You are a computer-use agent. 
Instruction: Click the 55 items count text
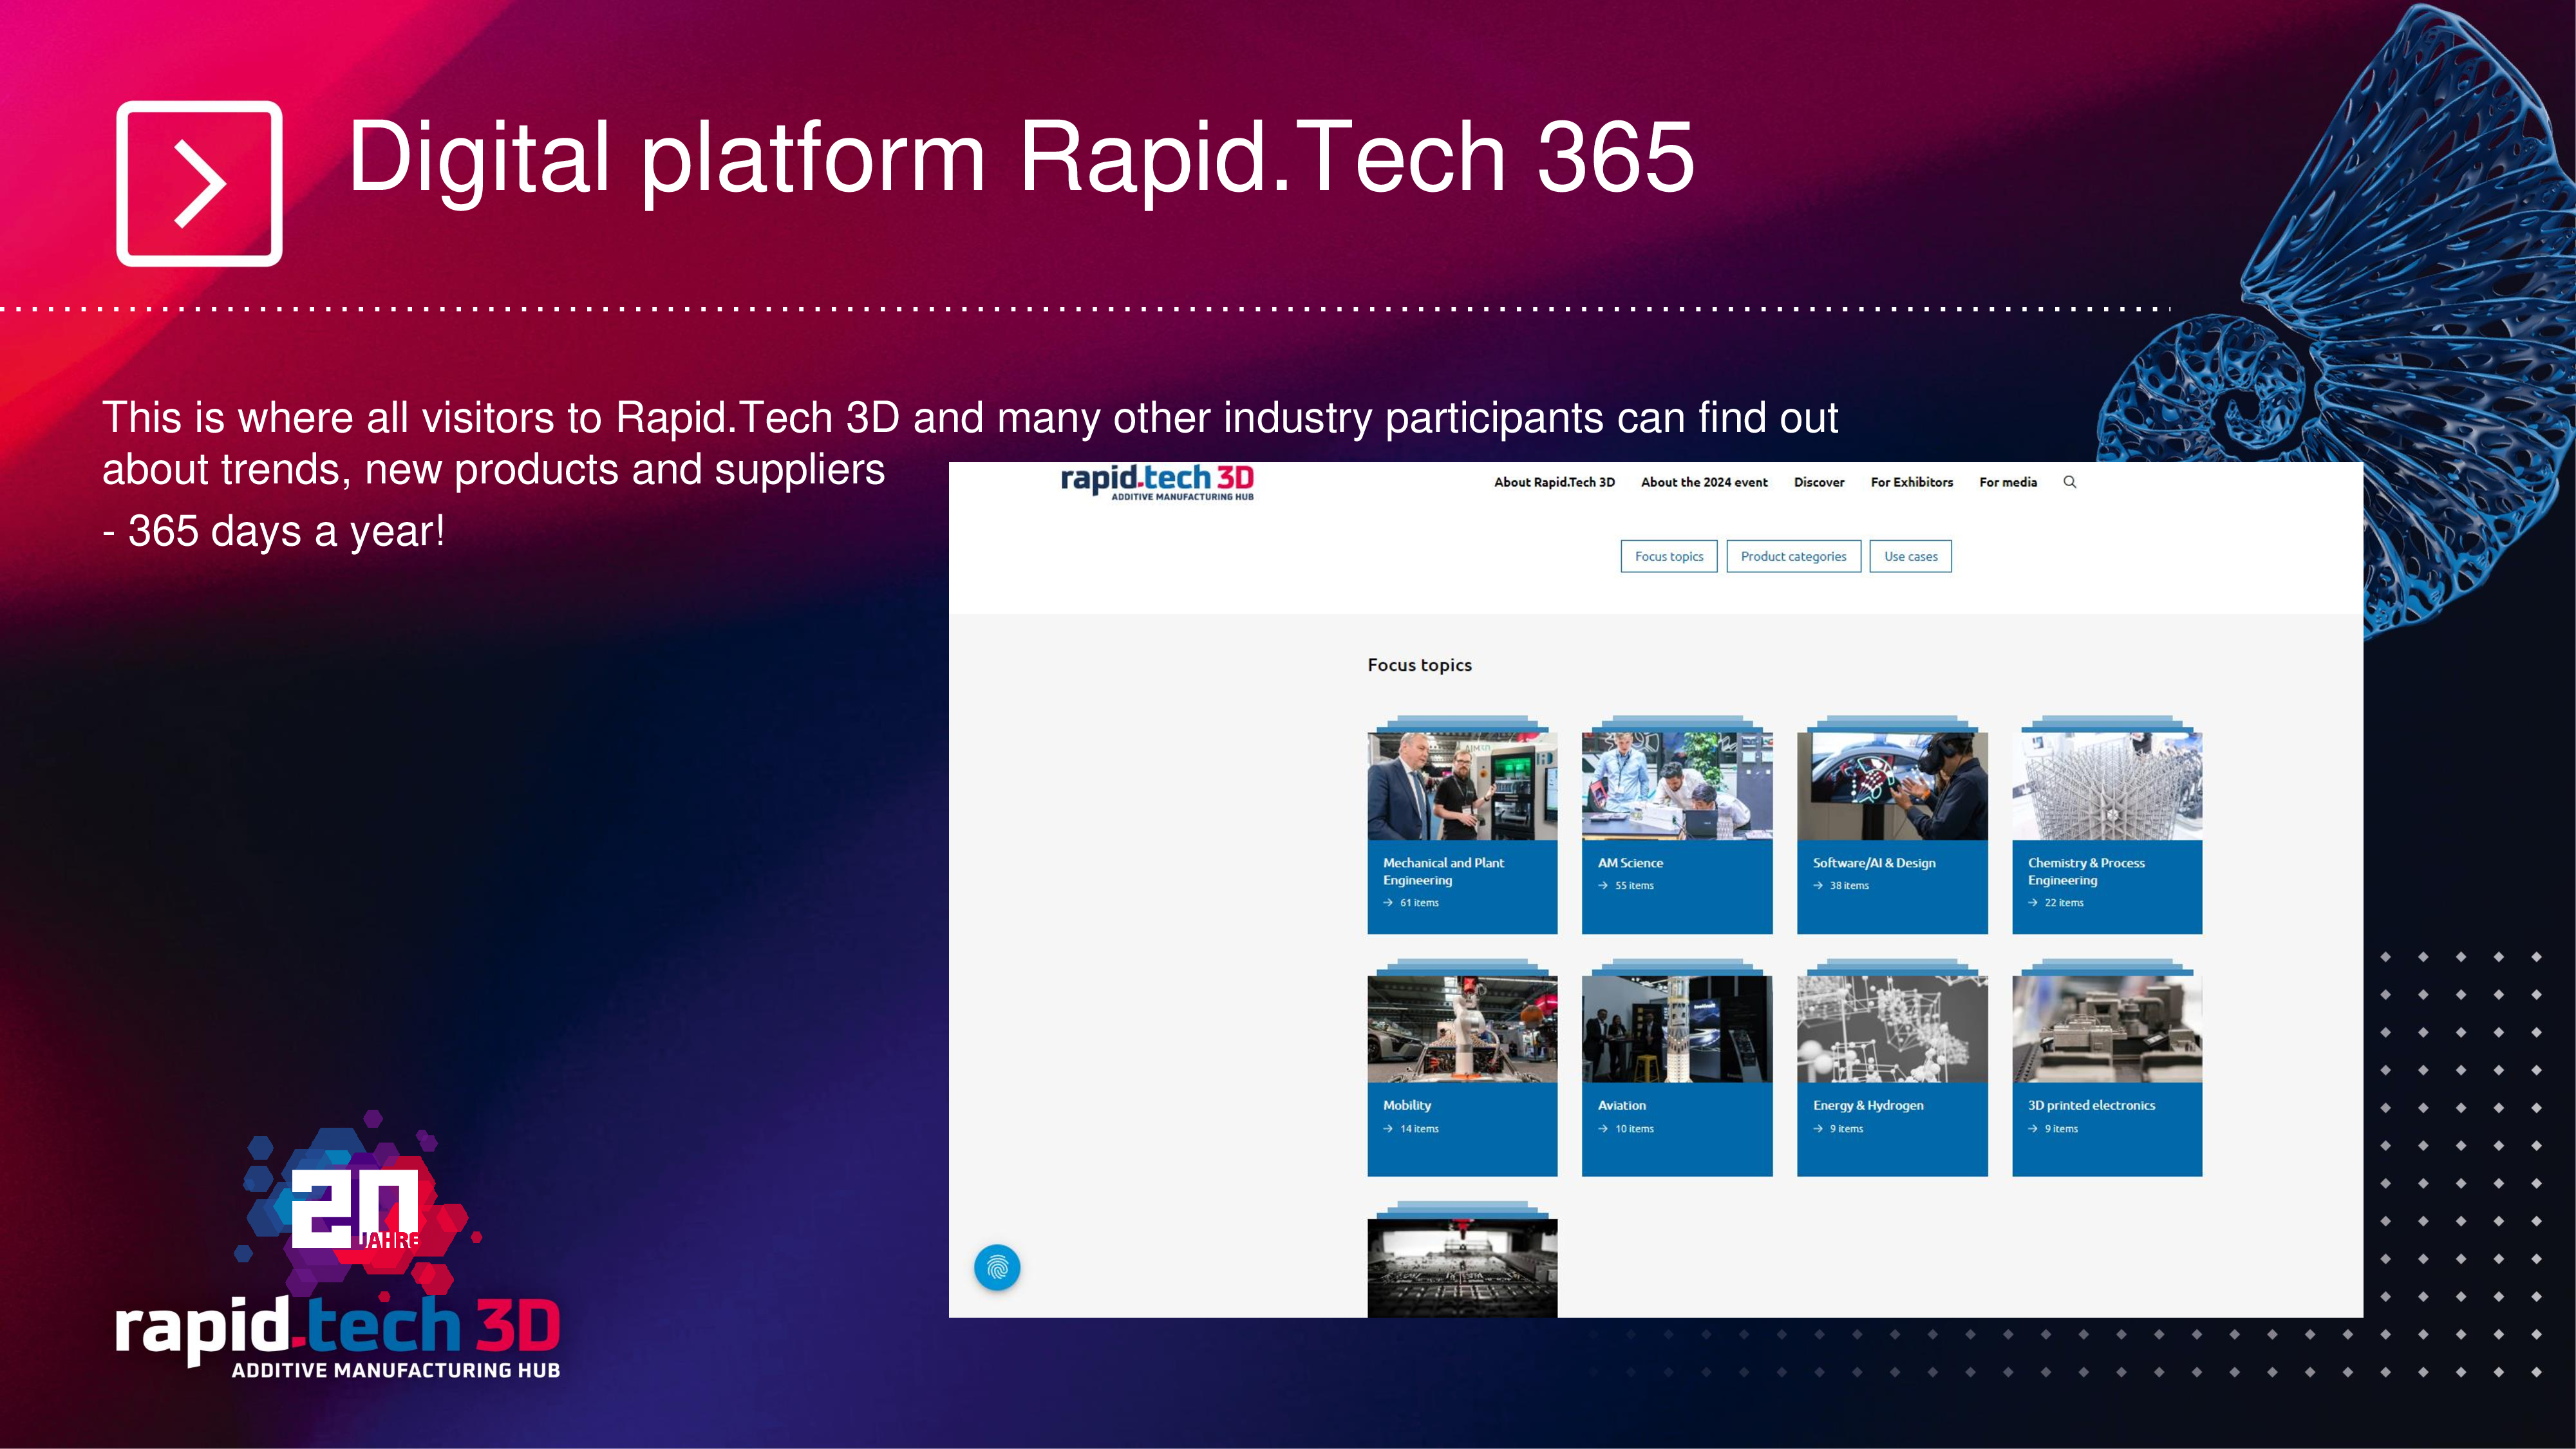[x=1634, y=885]
